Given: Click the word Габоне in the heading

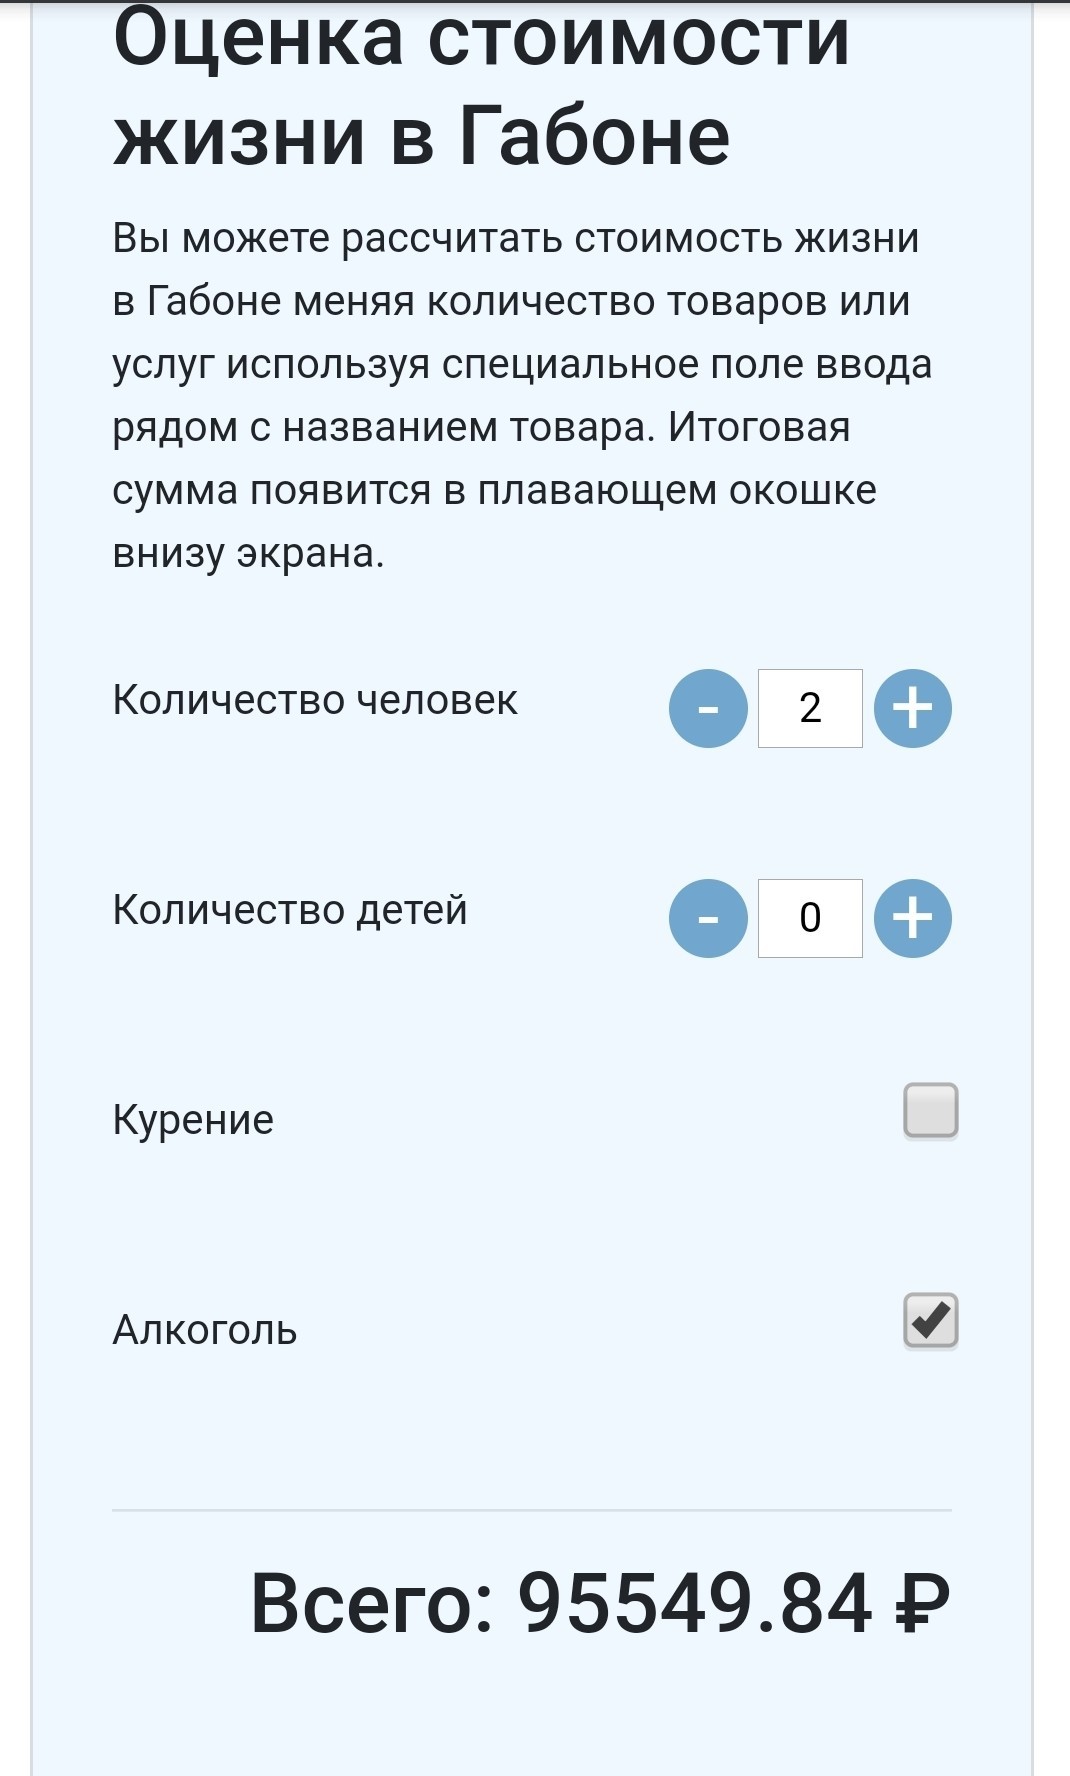Looking at the screenshot, I should (x=594, y=136).
